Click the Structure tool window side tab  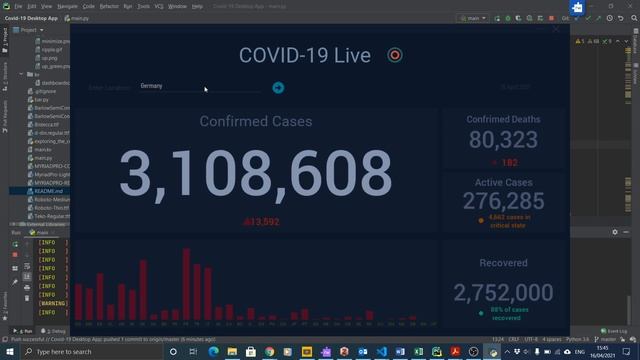[5, 76]
